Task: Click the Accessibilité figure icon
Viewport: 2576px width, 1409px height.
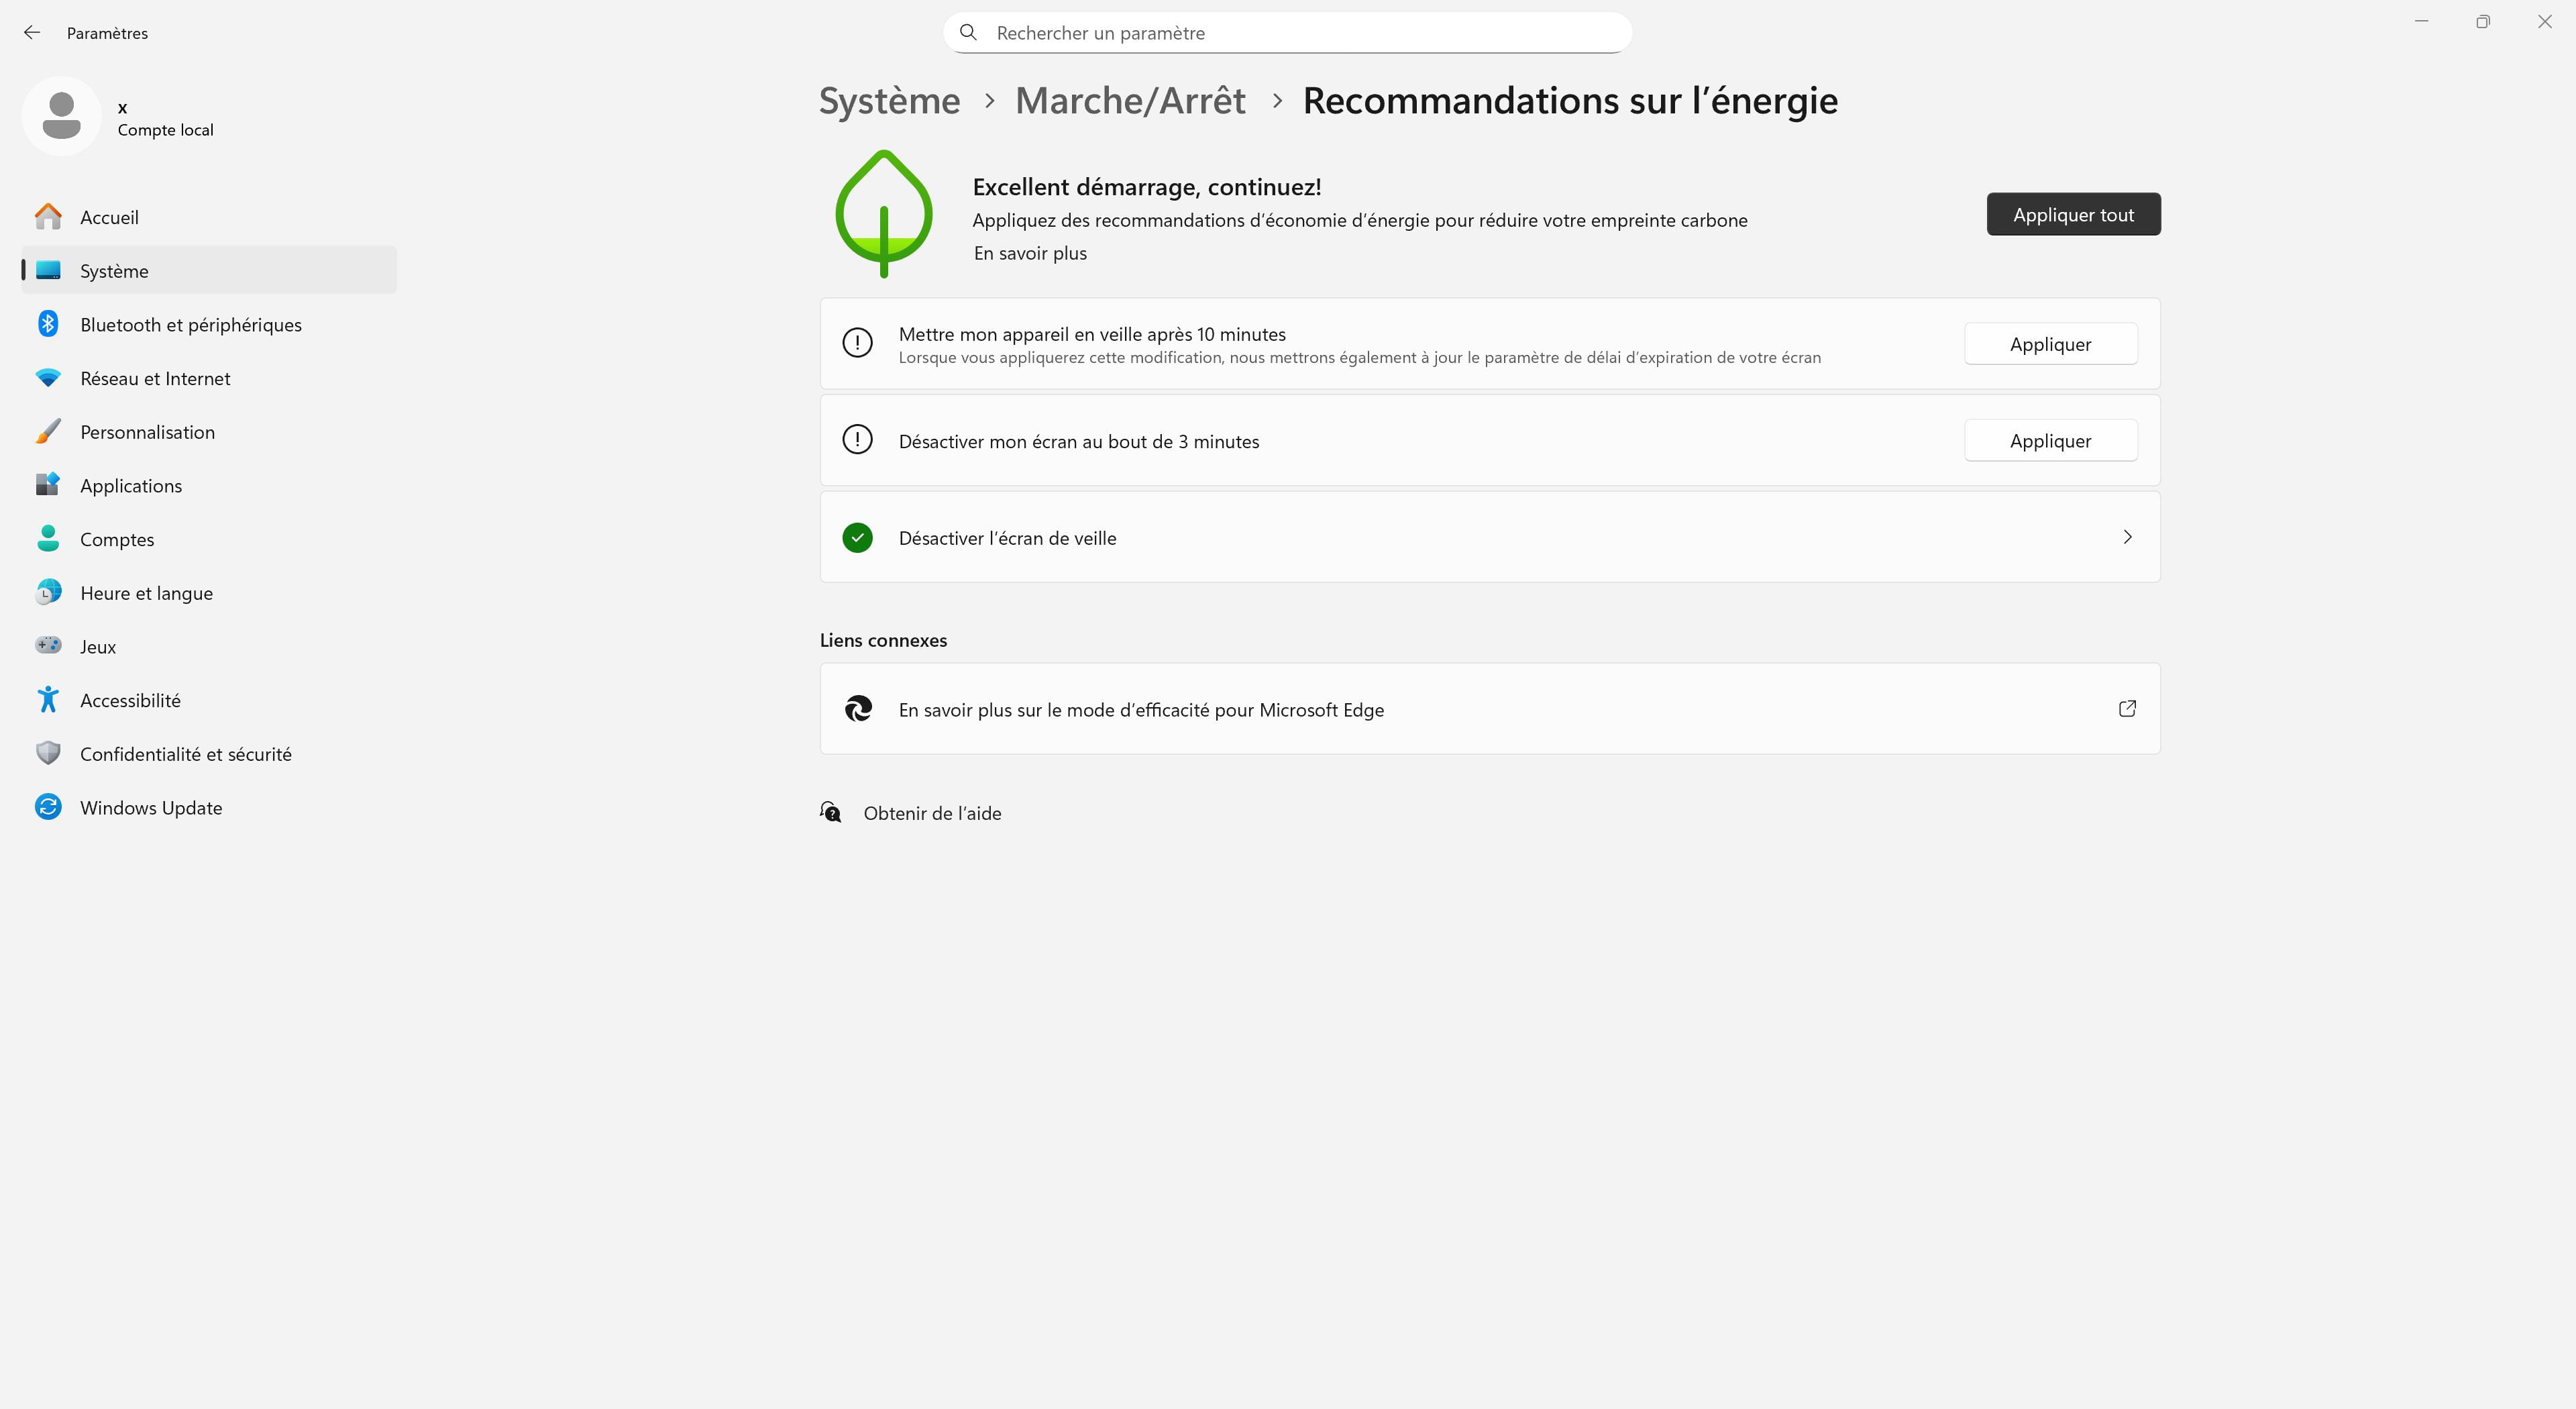Action: 48,700
